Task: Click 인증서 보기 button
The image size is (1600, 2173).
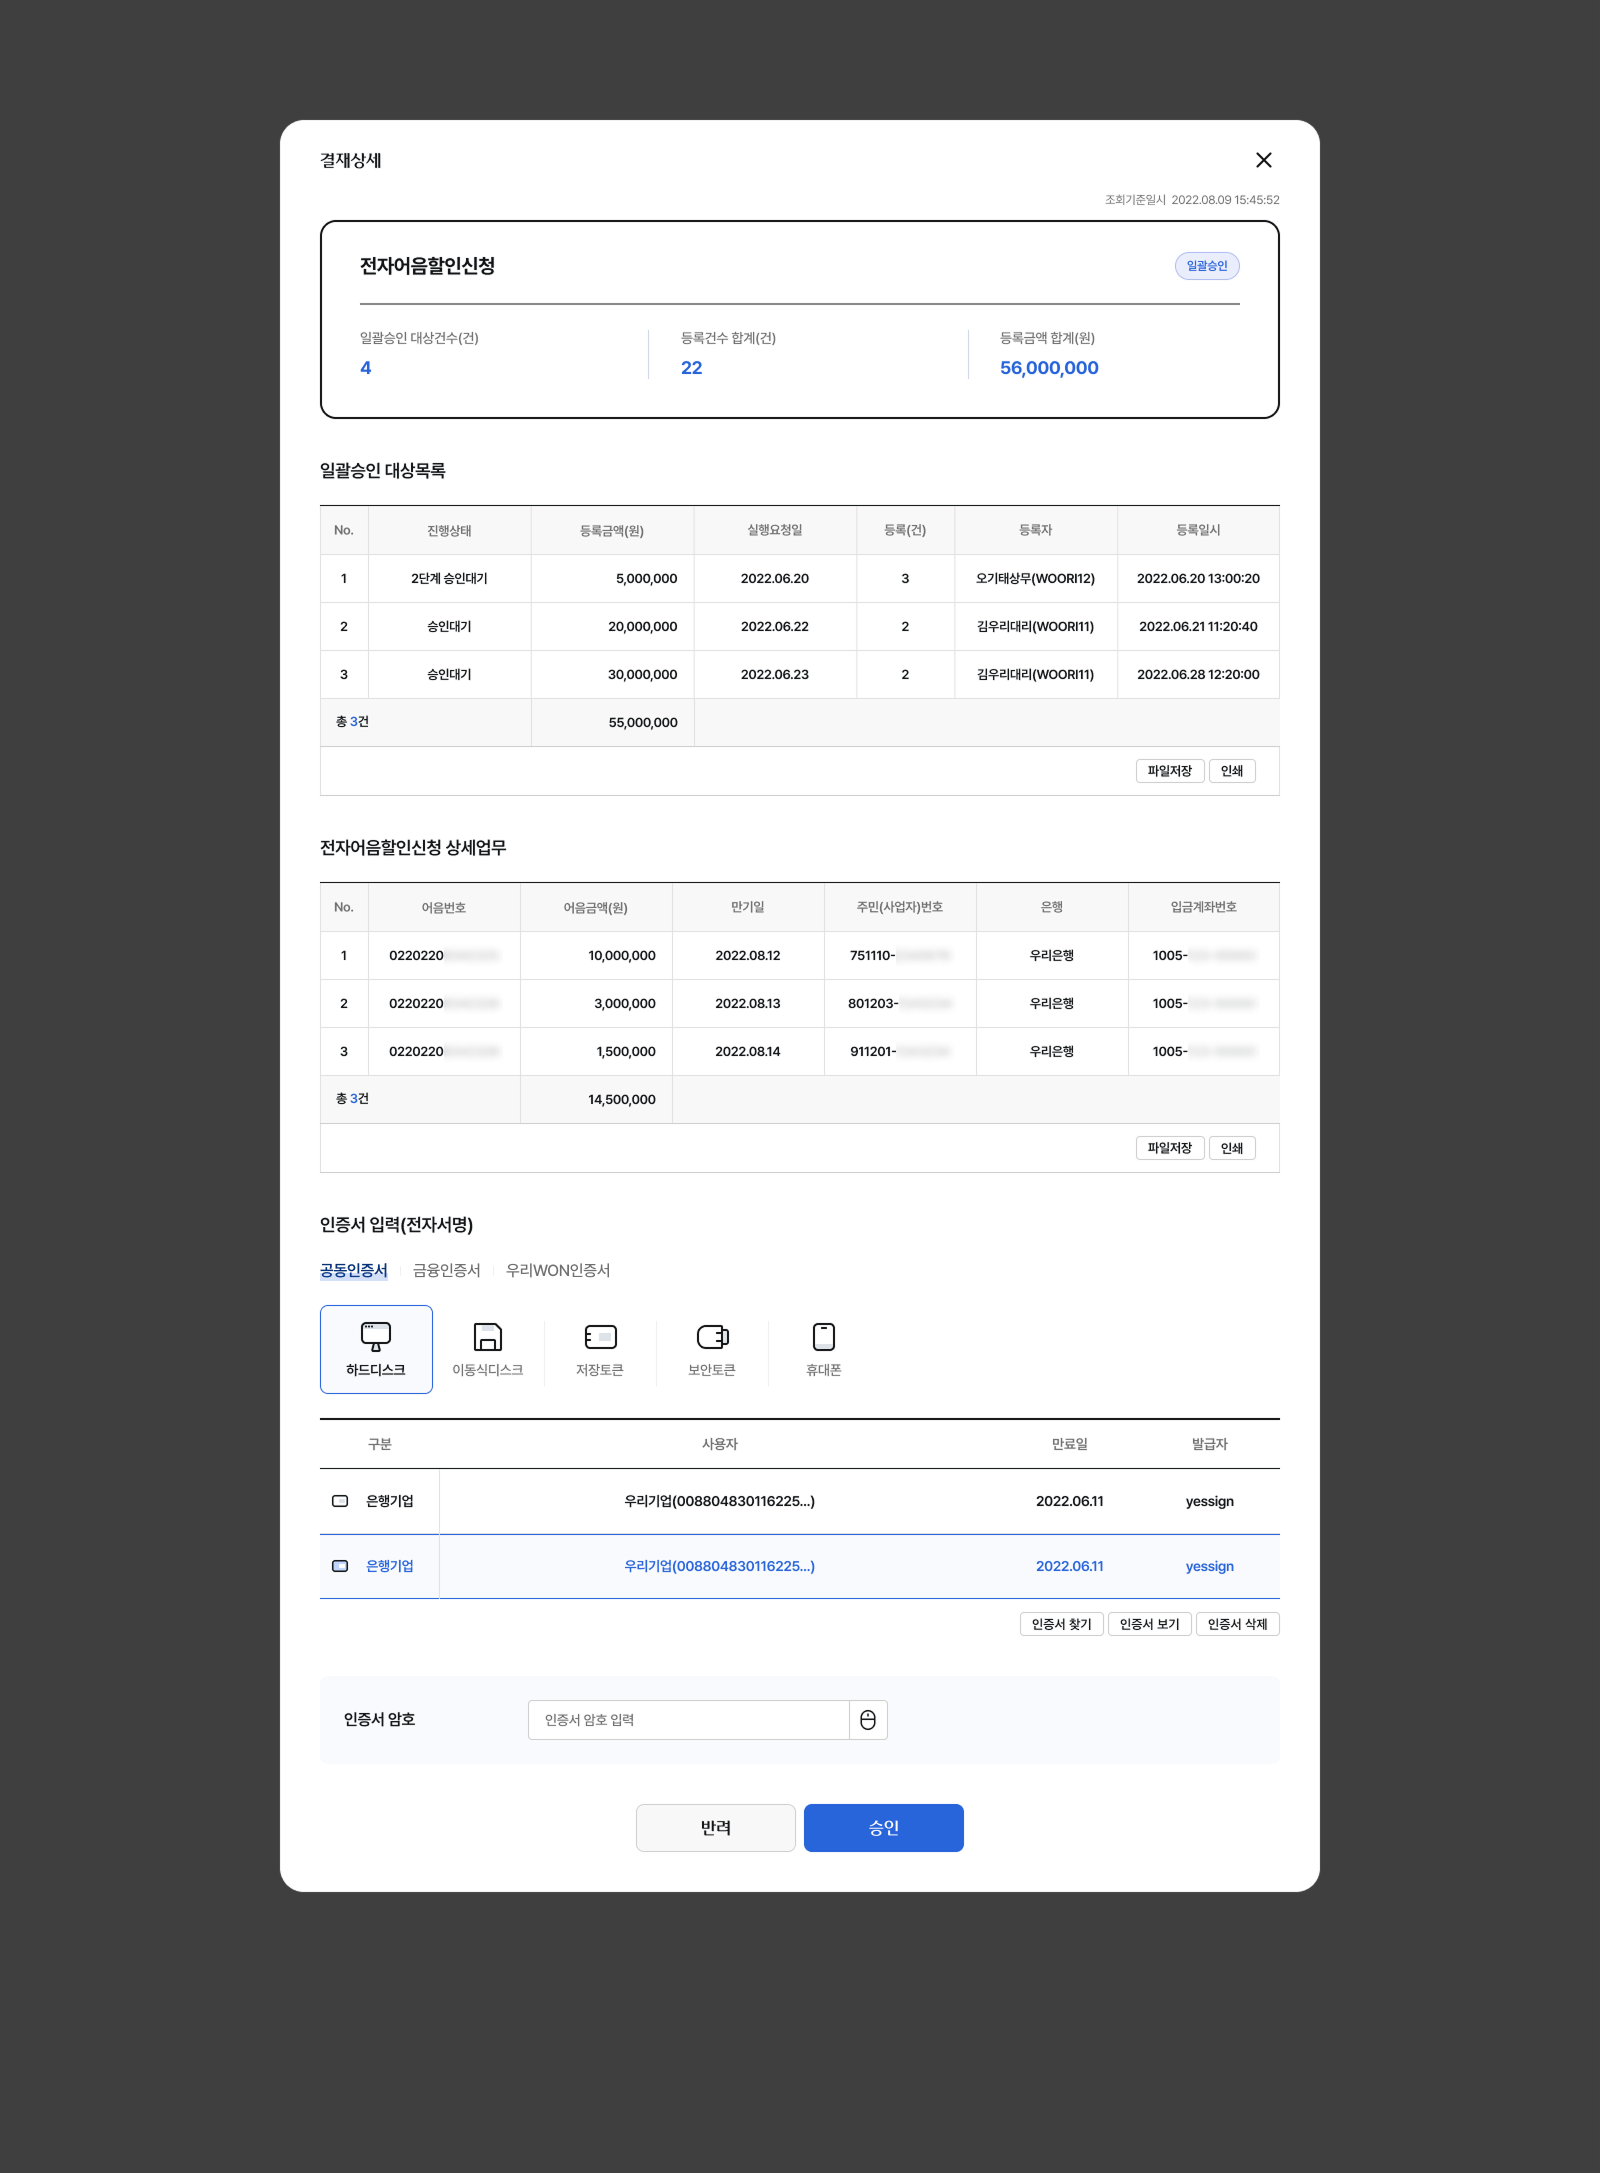Action: click(x=1149, y=1624)
